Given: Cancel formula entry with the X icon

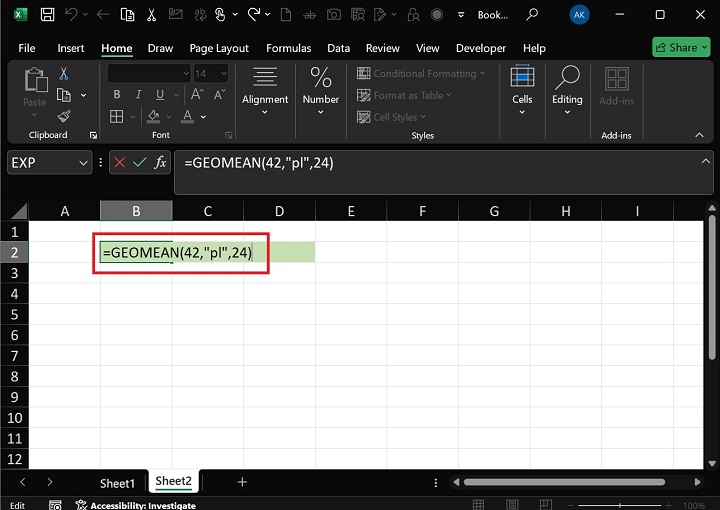Looking at the screenshot, I should point(120,162).
